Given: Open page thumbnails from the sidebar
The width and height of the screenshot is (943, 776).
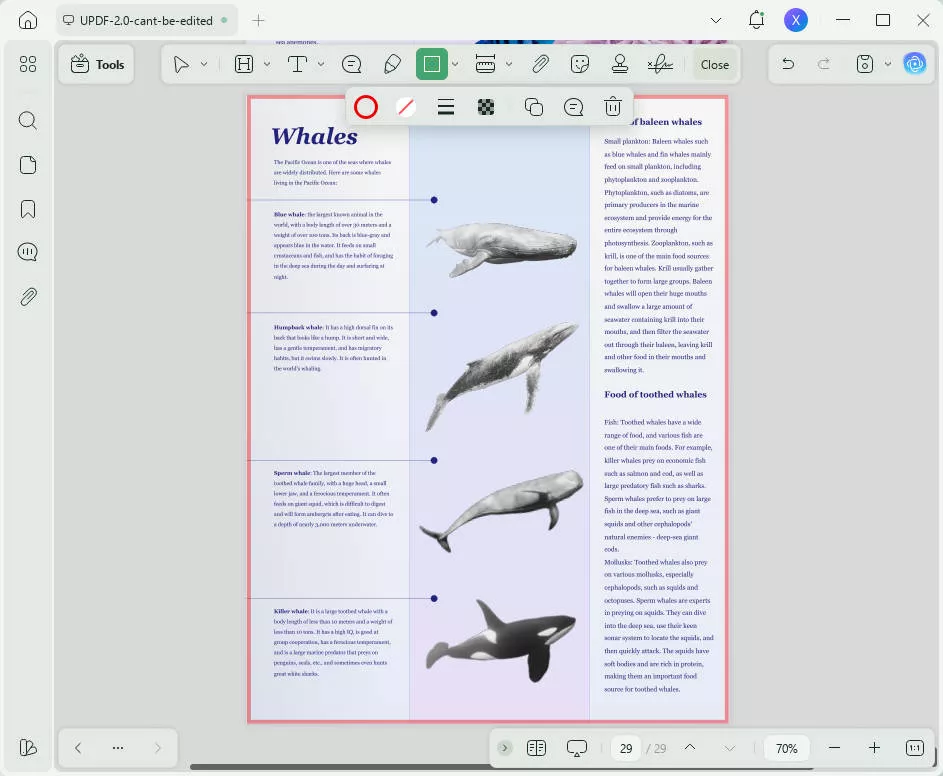Looking at the screenshot, I should [28, 164].
